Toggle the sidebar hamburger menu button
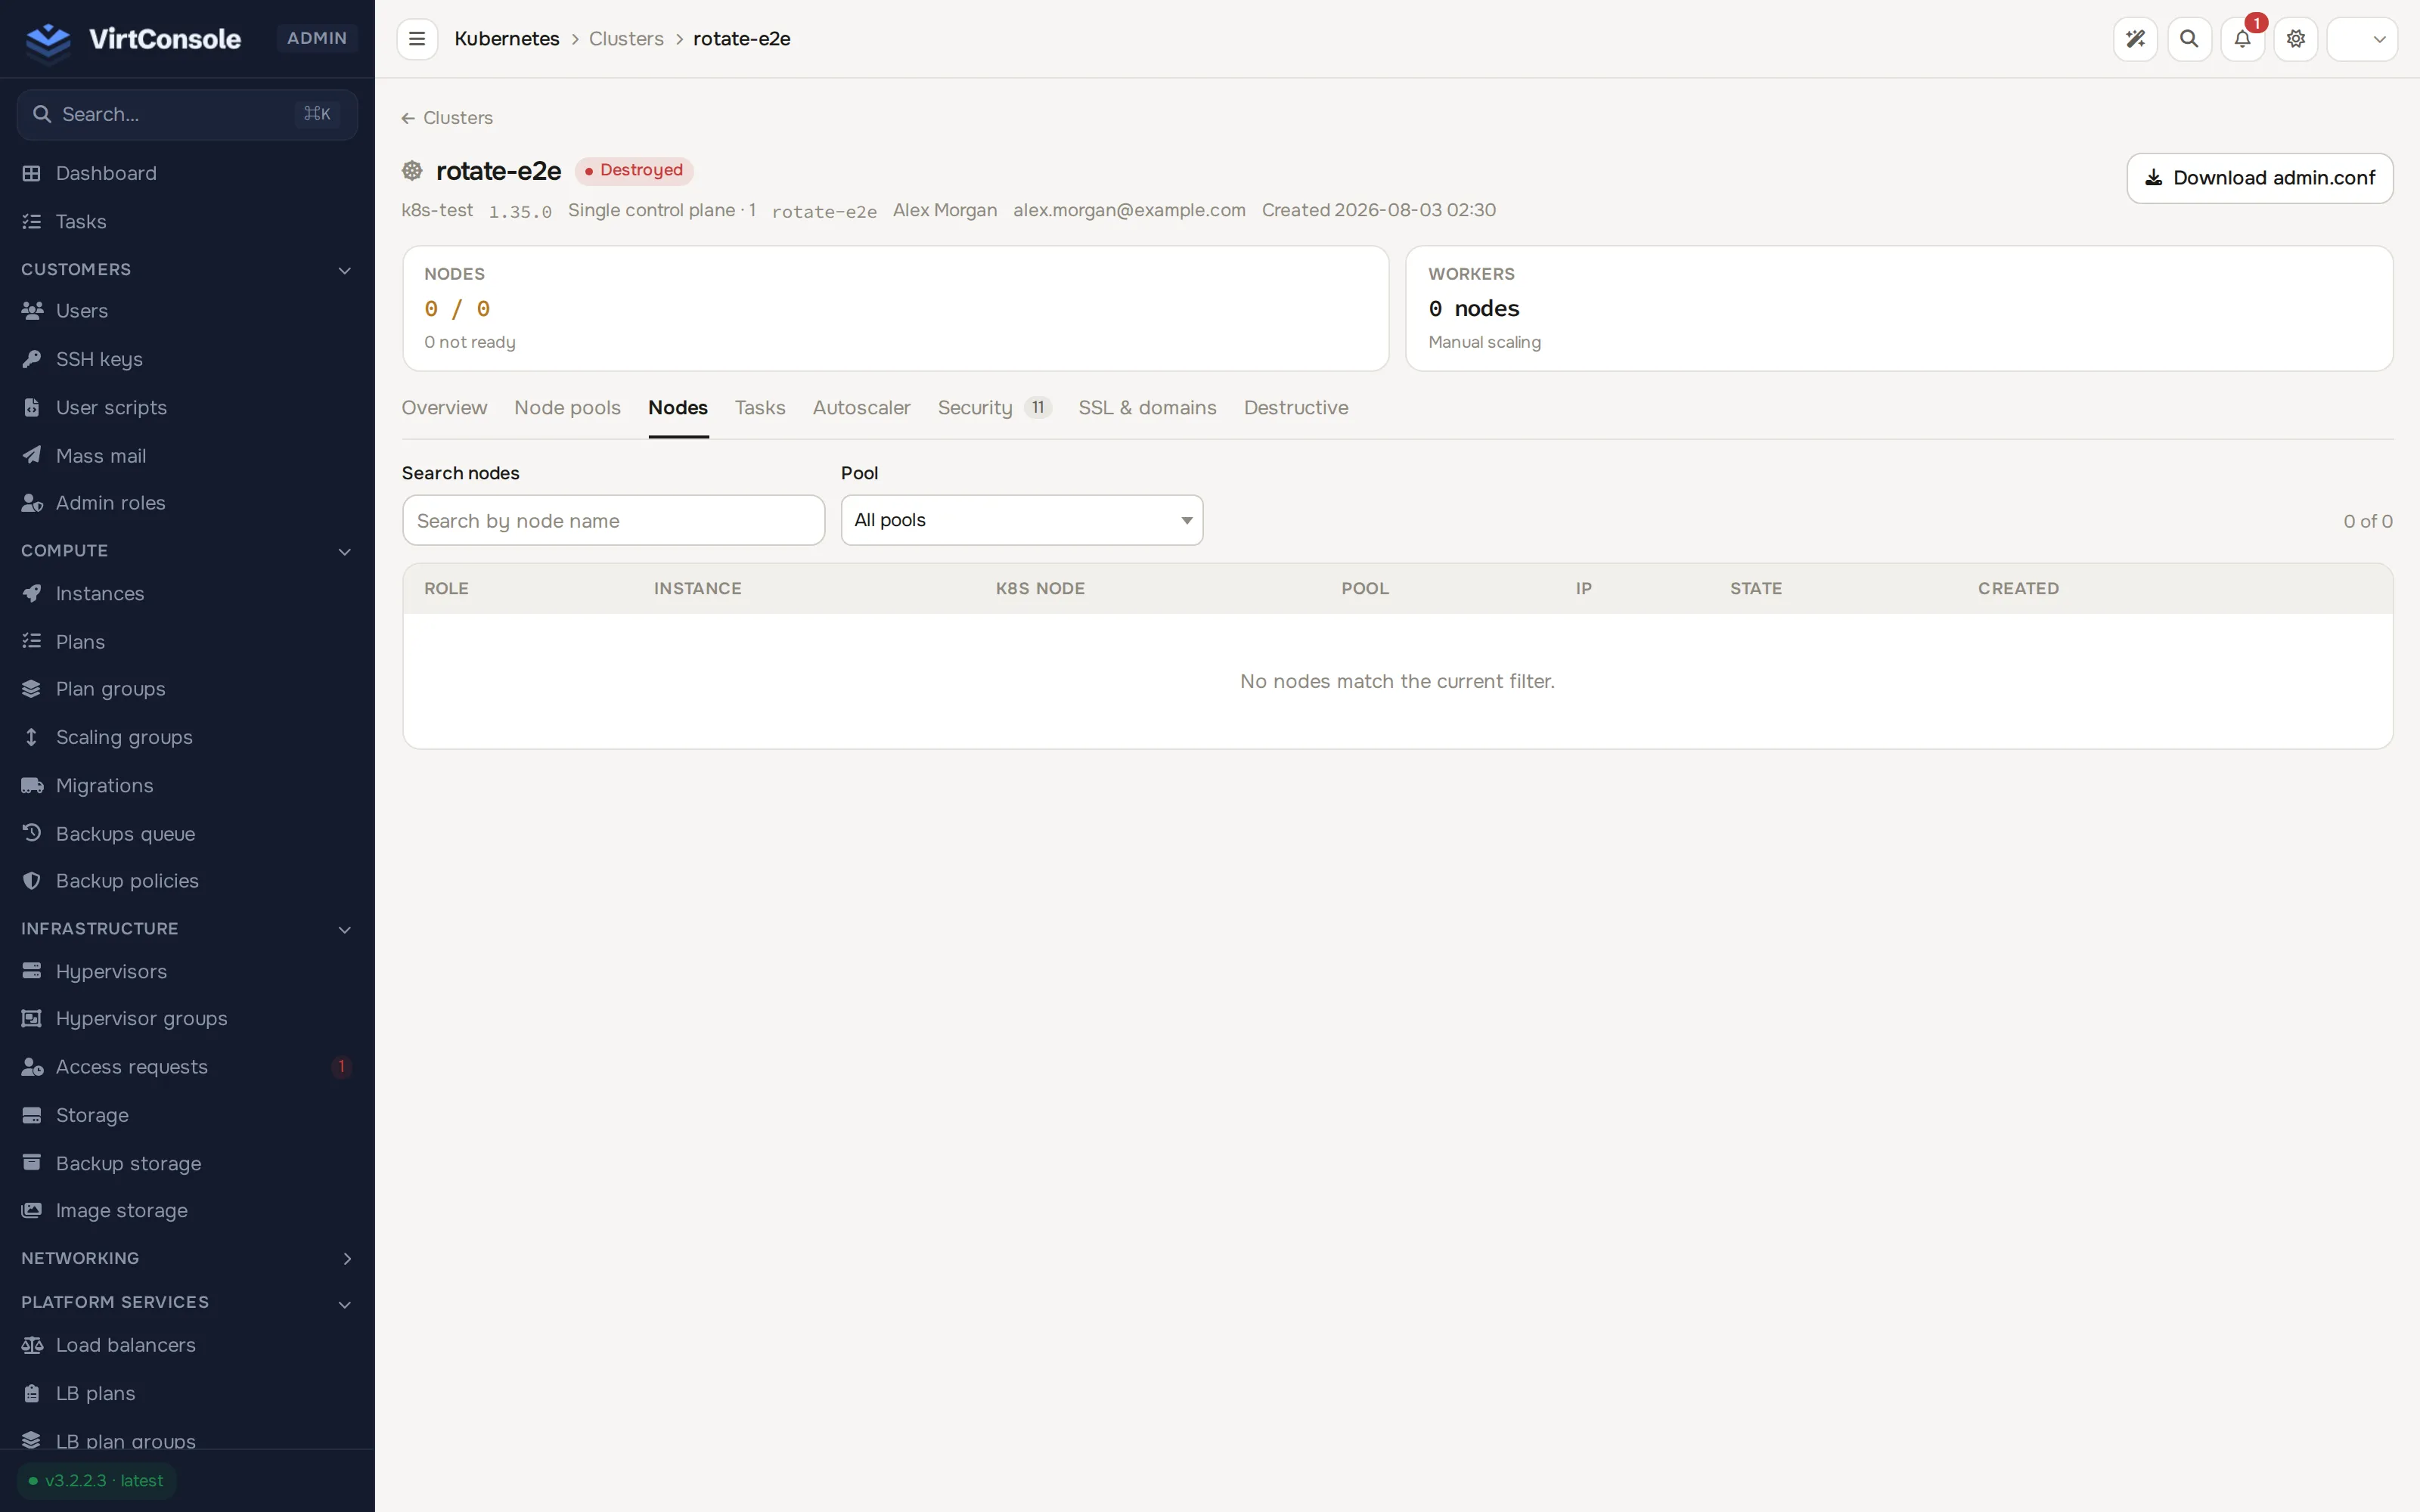The height and width of the screenshot is (1512, 2420). pos(417,39)
